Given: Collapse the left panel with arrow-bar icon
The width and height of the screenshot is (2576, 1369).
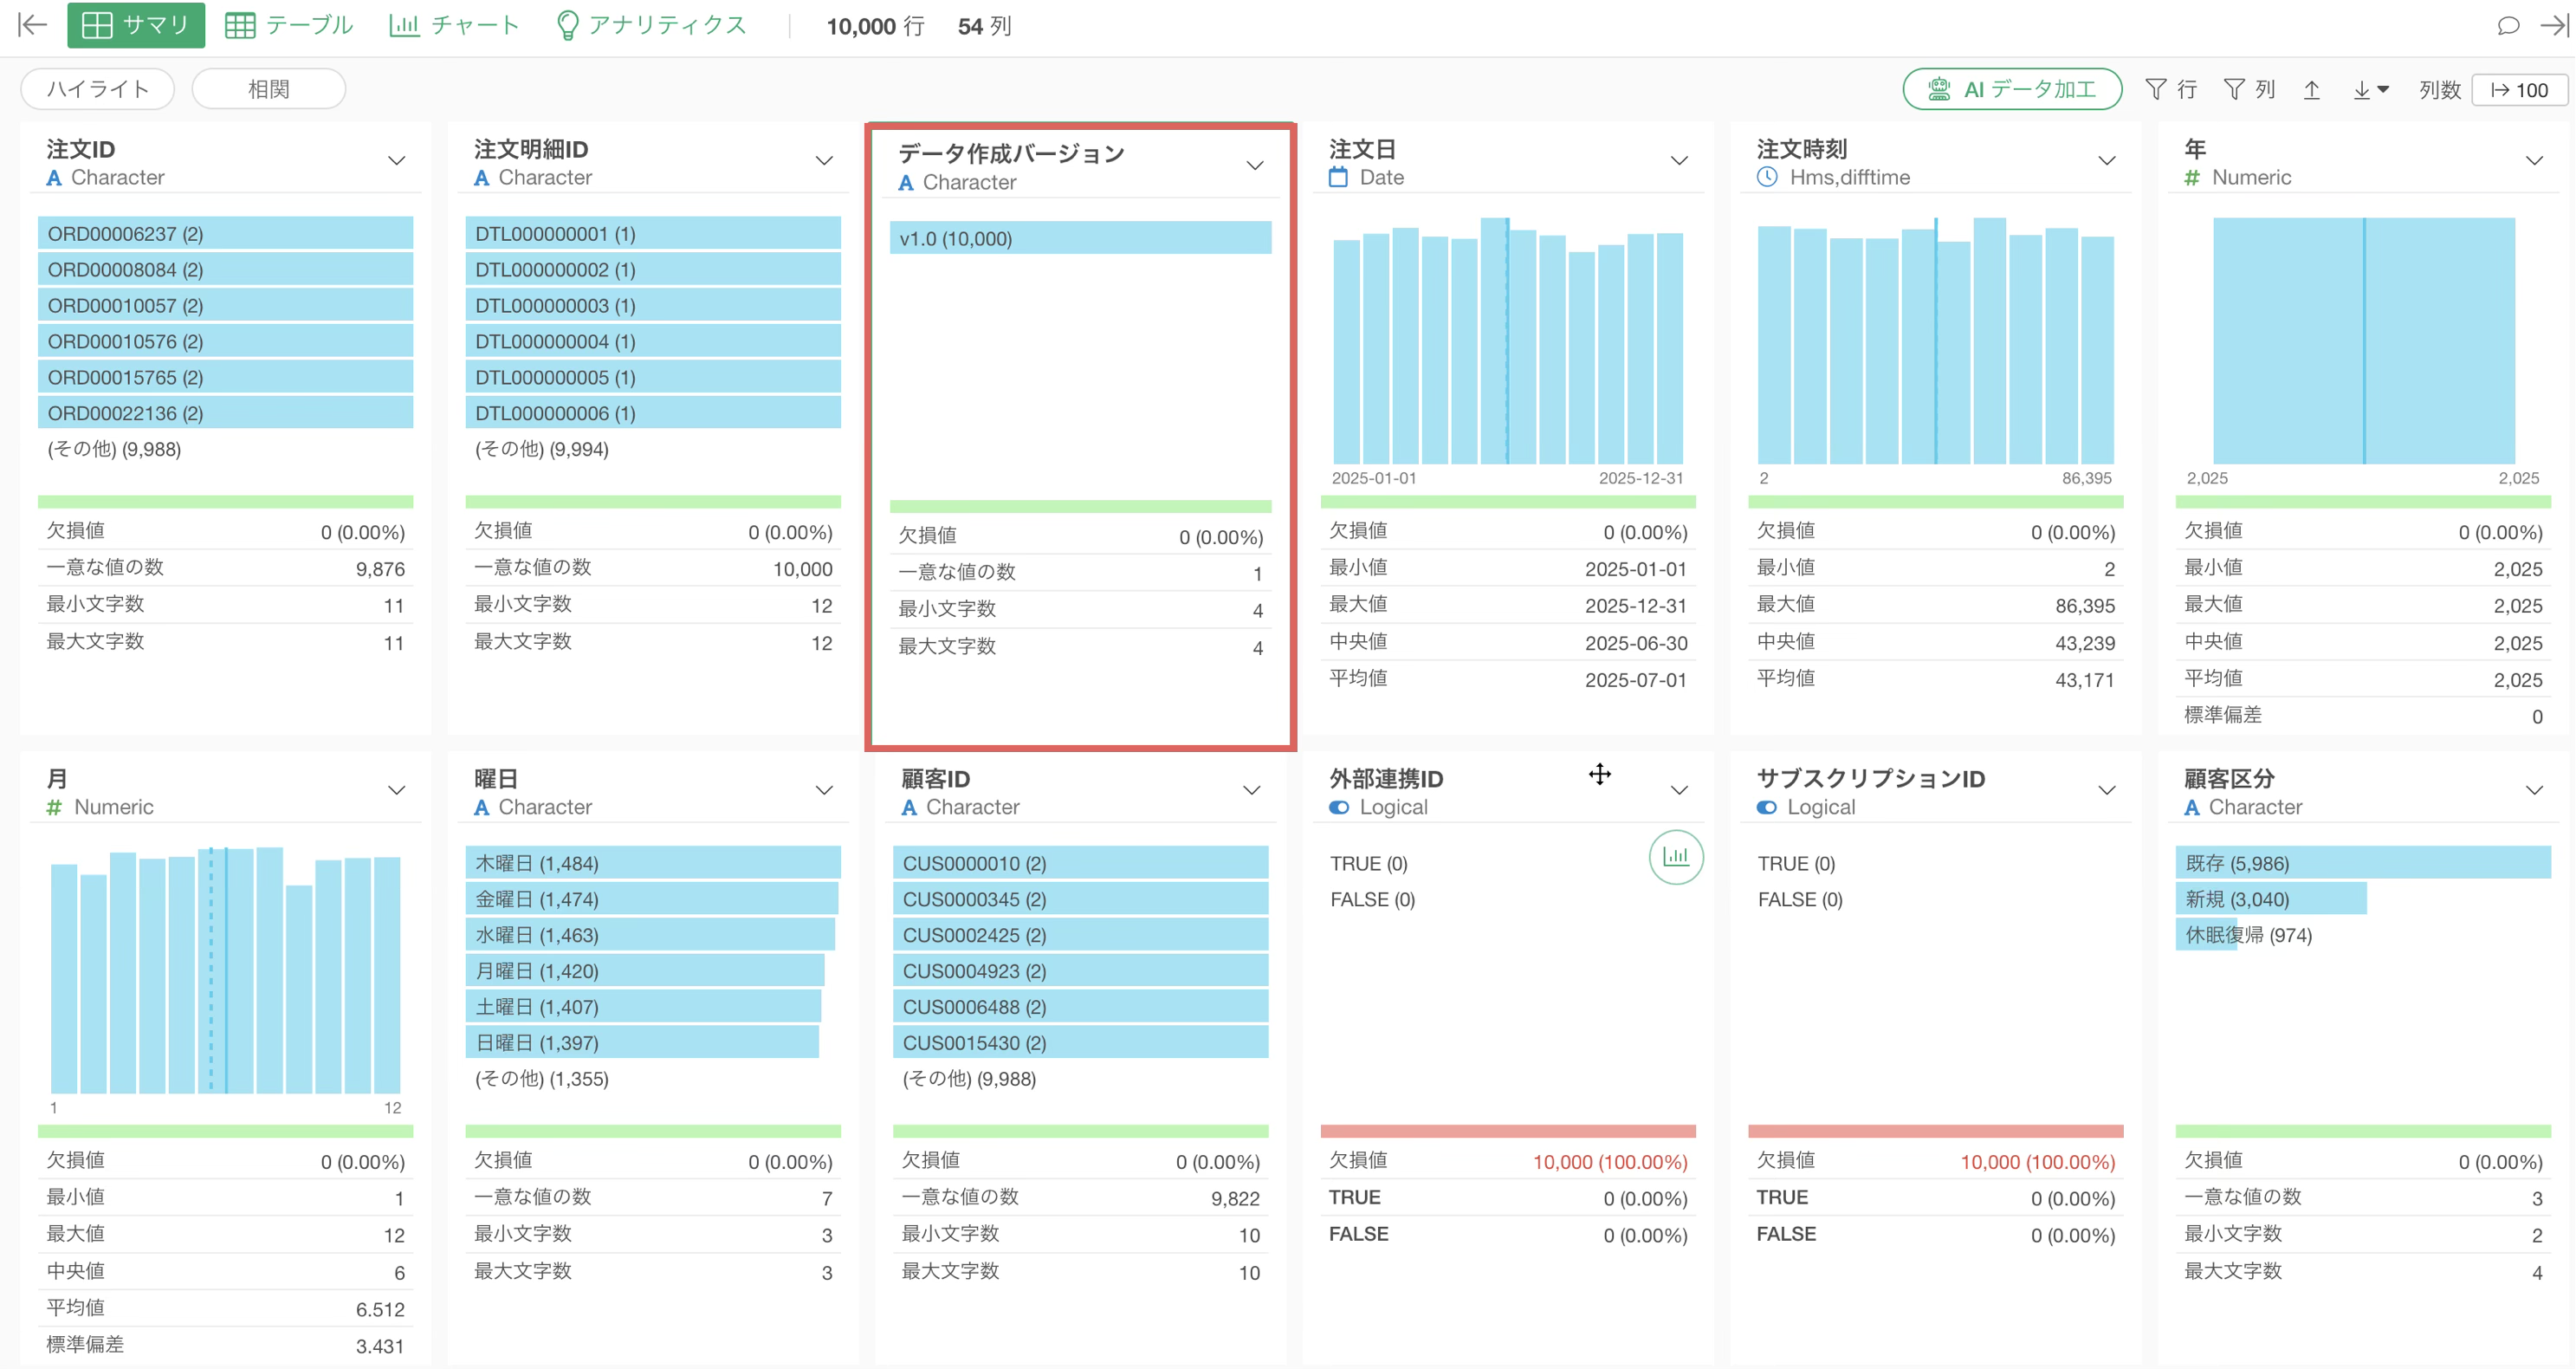Looking at the screenshot, I should 32,25.
